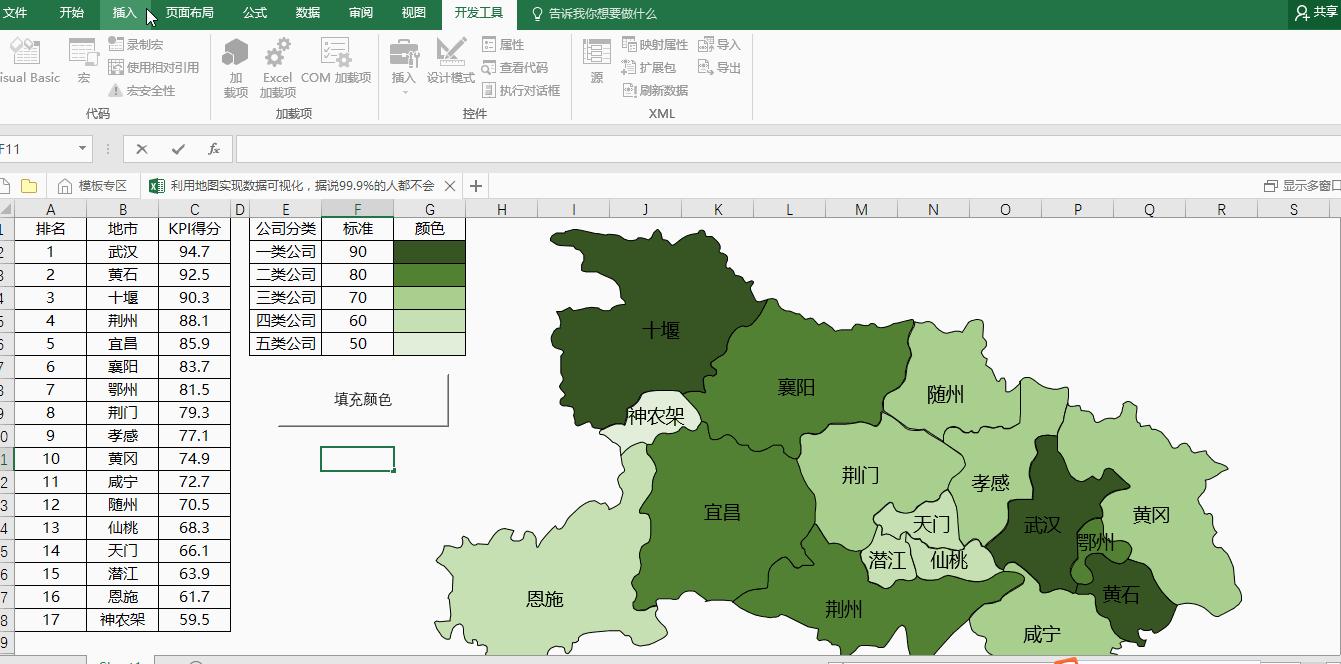This screenshot has width=1341, height=664.
Task: Open the Name Box dropdown arrow
Action: (x=85, y=146)
